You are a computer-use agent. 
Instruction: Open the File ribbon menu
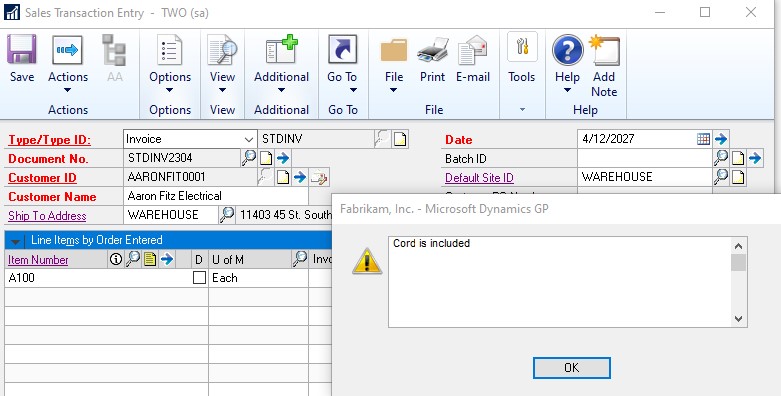pyautogui.click(x=393, y=64)
